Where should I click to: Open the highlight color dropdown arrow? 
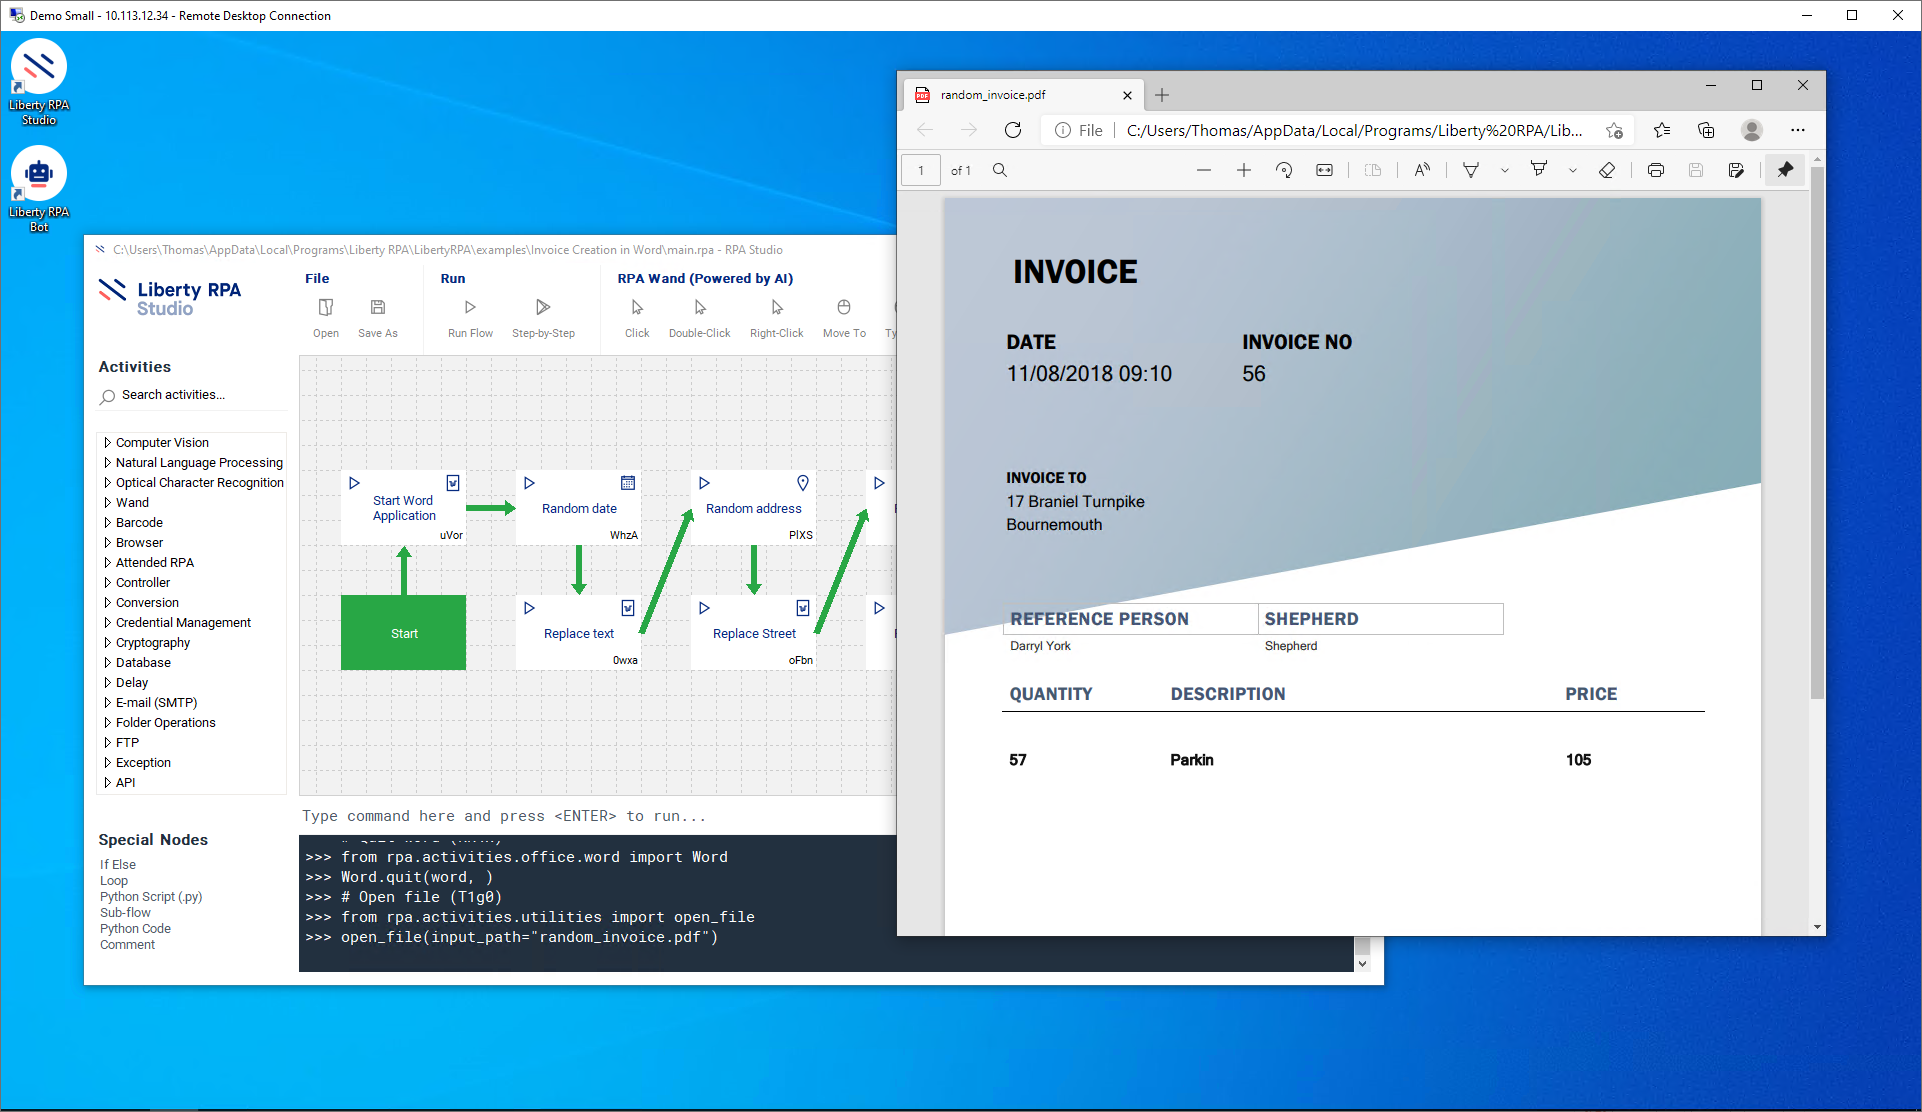coord(1573,171)
